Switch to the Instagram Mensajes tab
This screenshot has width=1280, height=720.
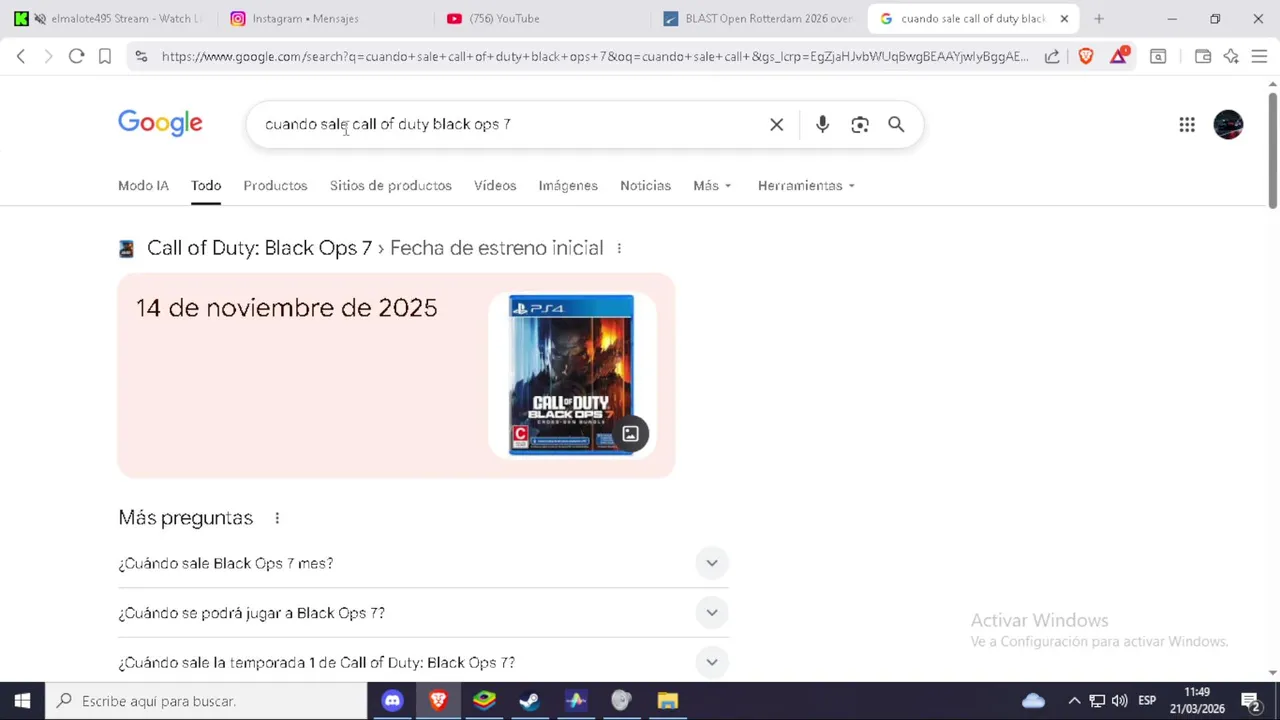(x=320, y=18)
